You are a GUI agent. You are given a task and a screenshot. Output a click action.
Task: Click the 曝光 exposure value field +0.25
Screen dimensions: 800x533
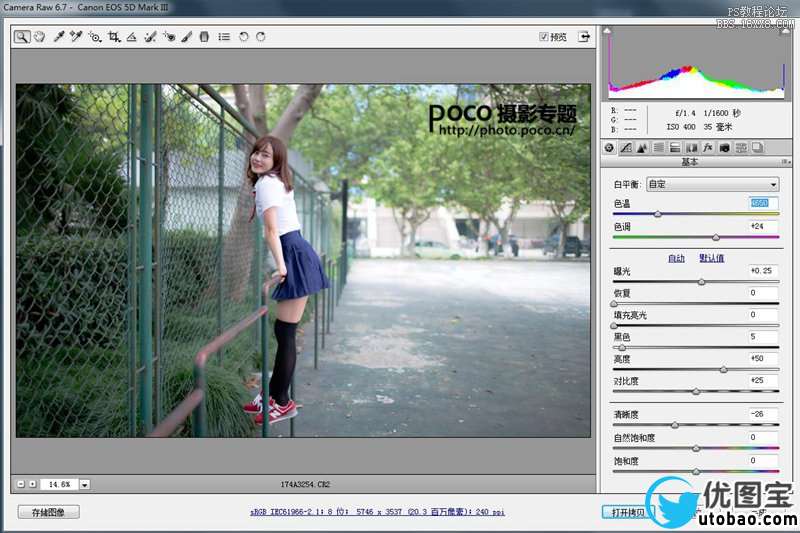(763, 270)
